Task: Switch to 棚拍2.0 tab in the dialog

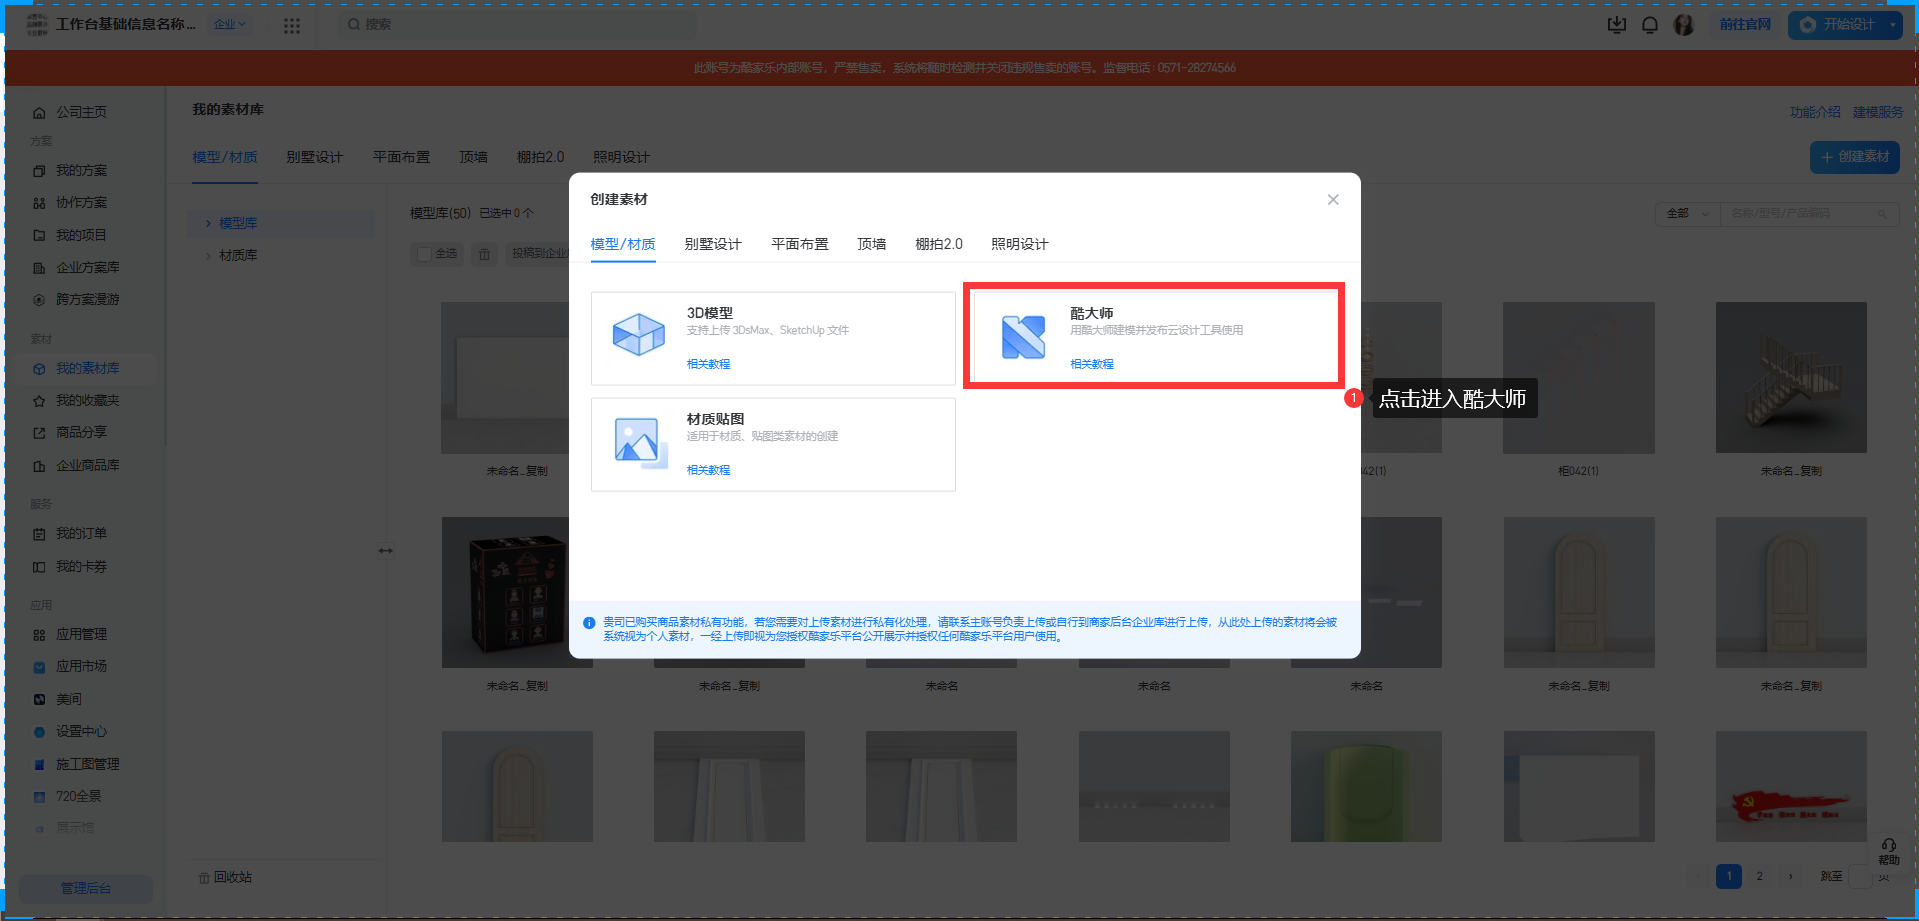Action: [939, 244]
